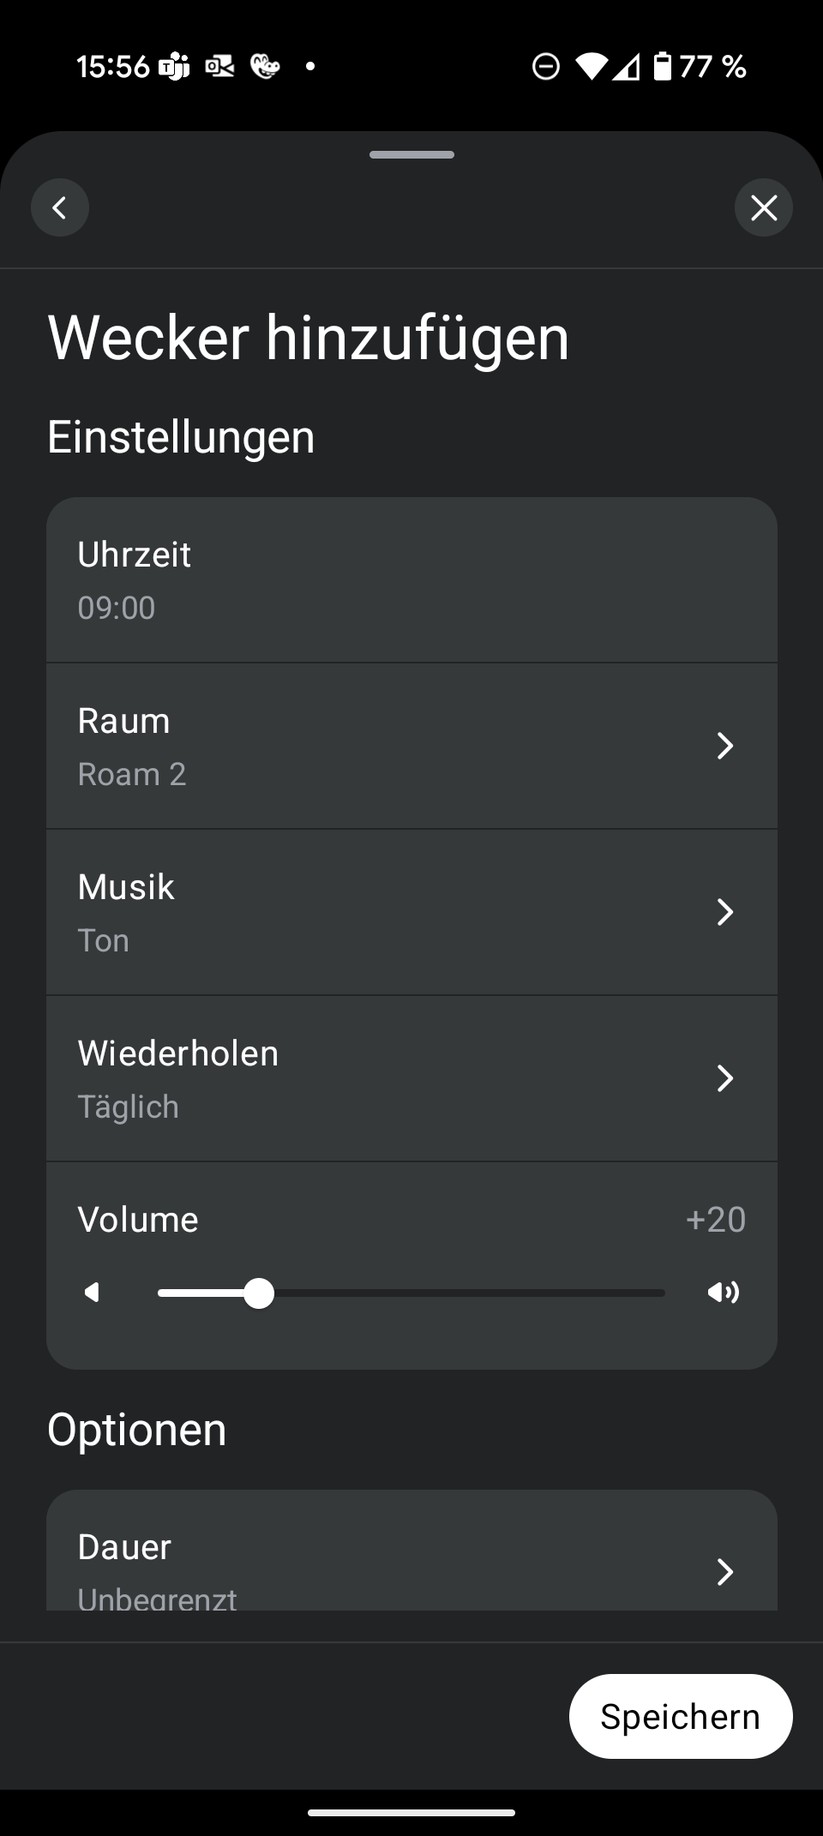The image size is (823, 1836).
Task: Tap the Speichern button
Action: click(681, 1716)
